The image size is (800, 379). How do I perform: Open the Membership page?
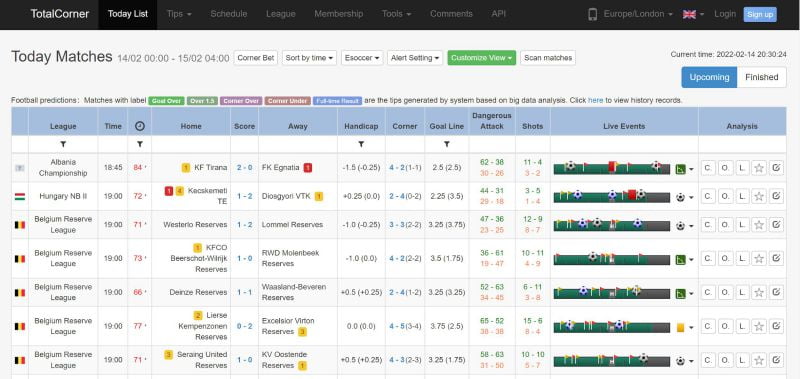point(339,14)
